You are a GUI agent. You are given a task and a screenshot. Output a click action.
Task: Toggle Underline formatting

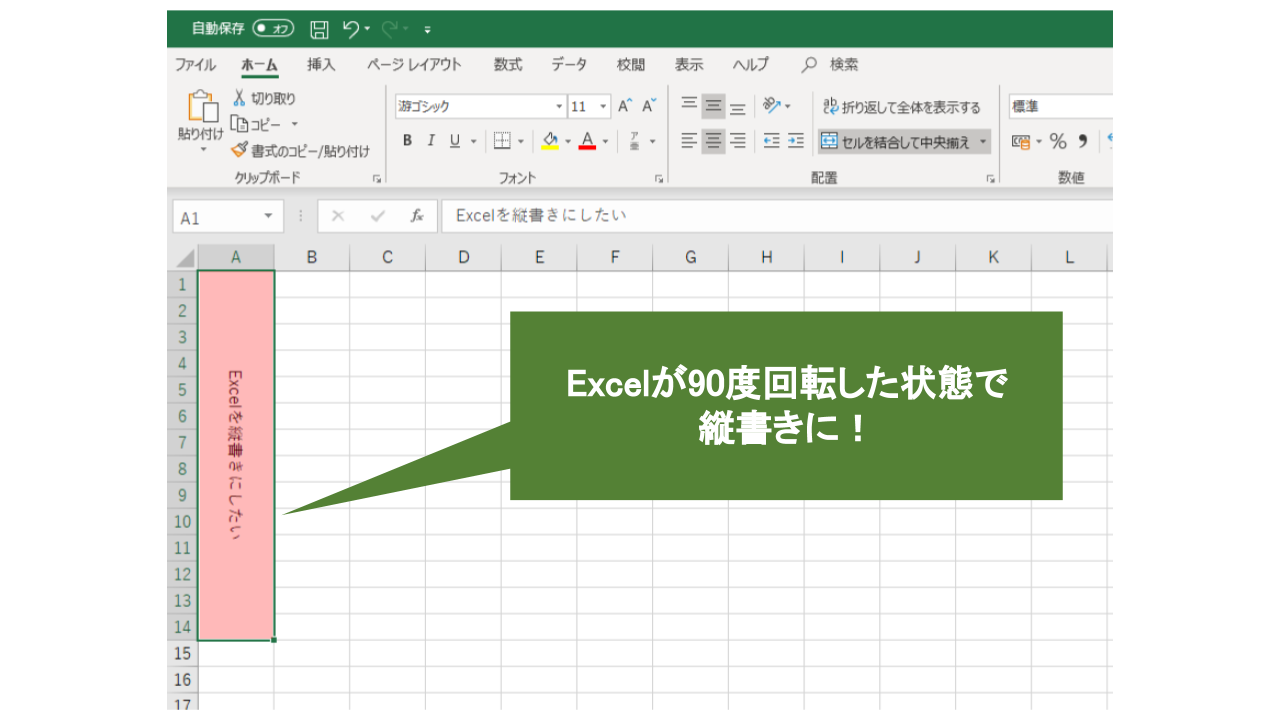(455, 141)
